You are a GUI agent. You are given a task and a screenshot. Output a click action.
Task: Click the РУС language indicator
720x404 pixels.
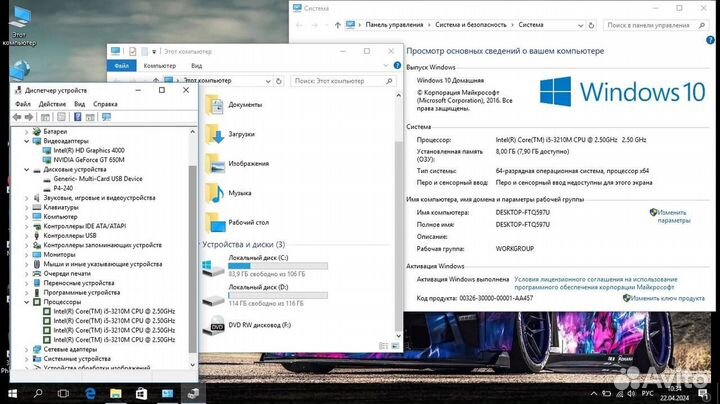647,393
